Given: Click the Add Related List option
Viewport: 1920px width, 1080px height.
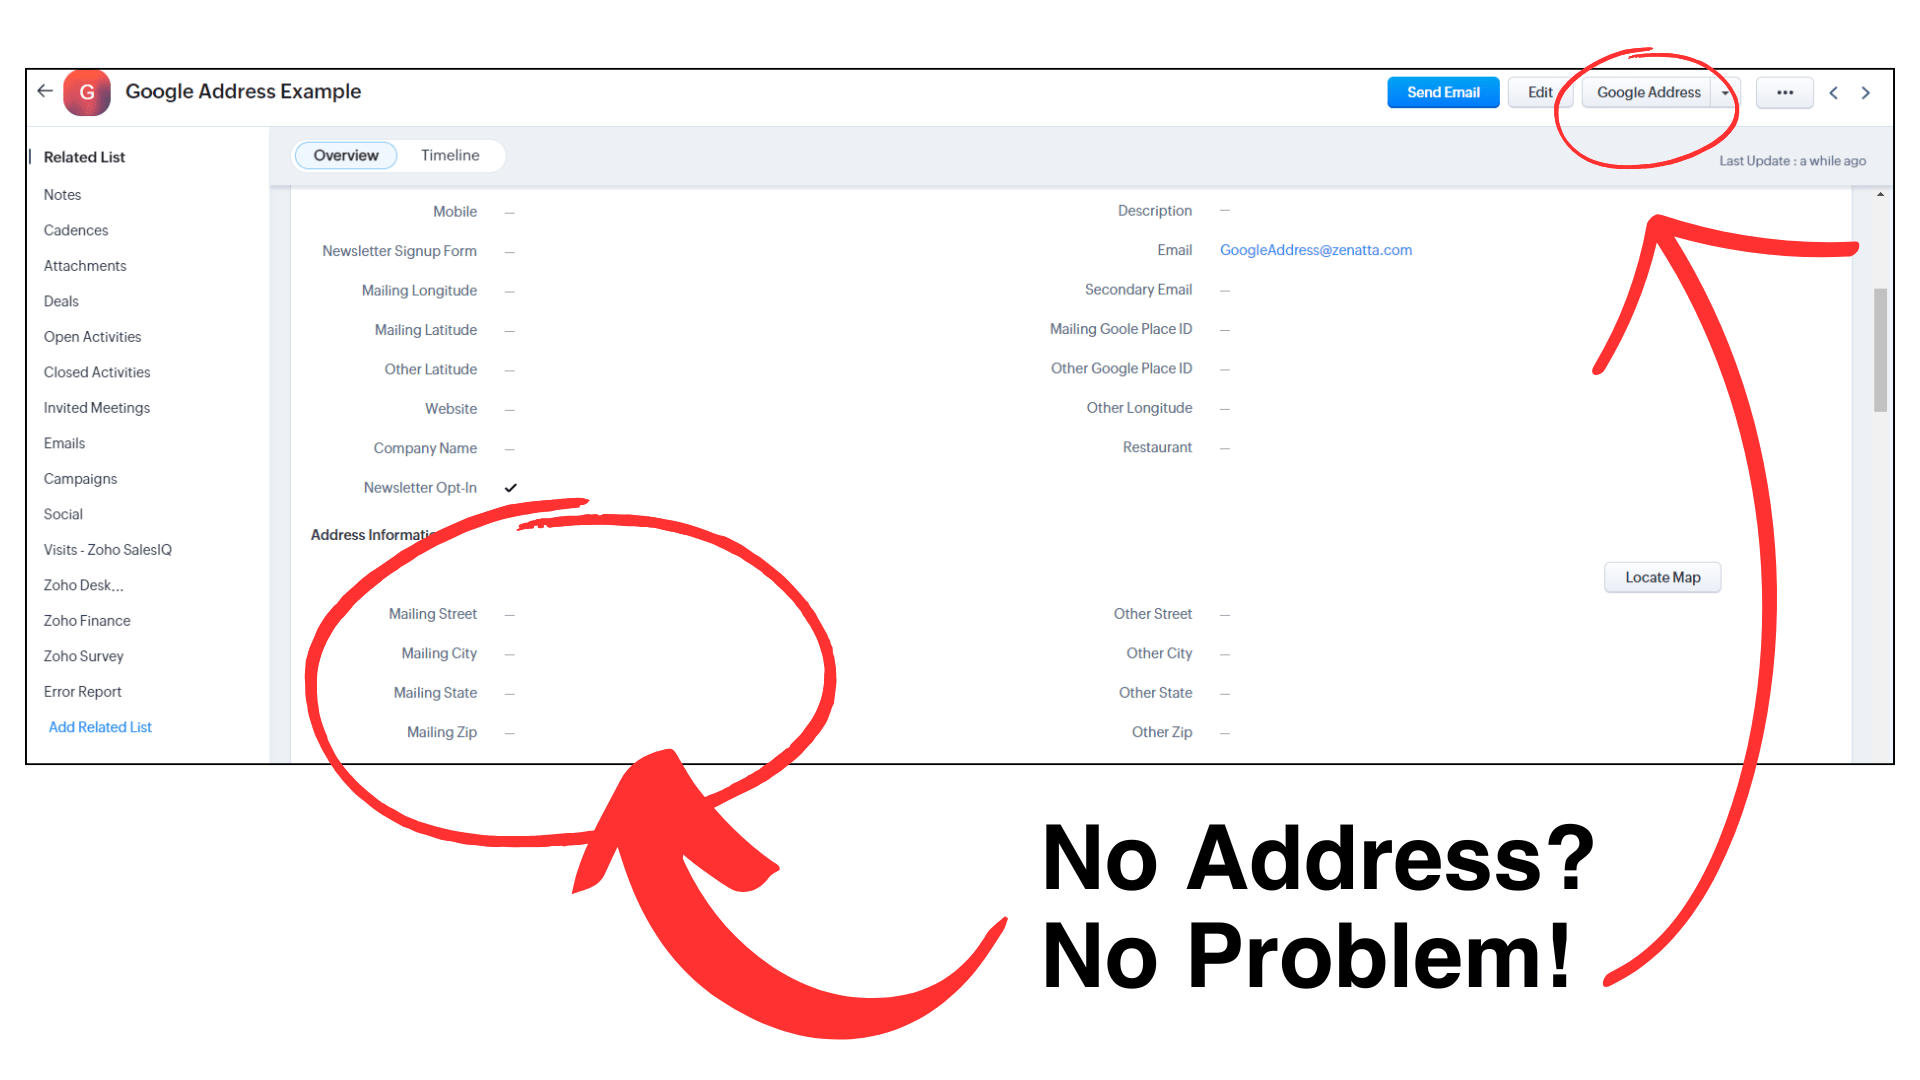Looking at the screenshot, I should (99, 727).
